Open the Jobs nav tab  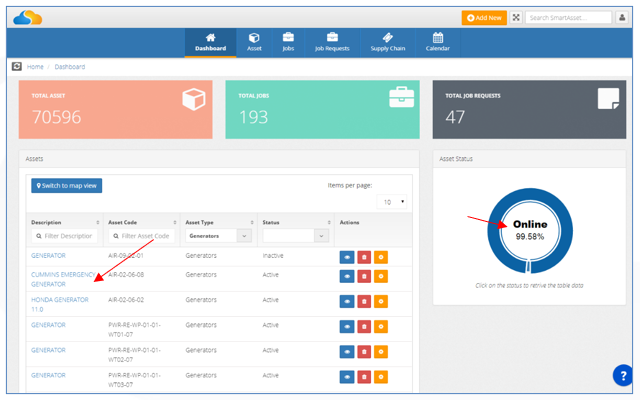point(288,43)
